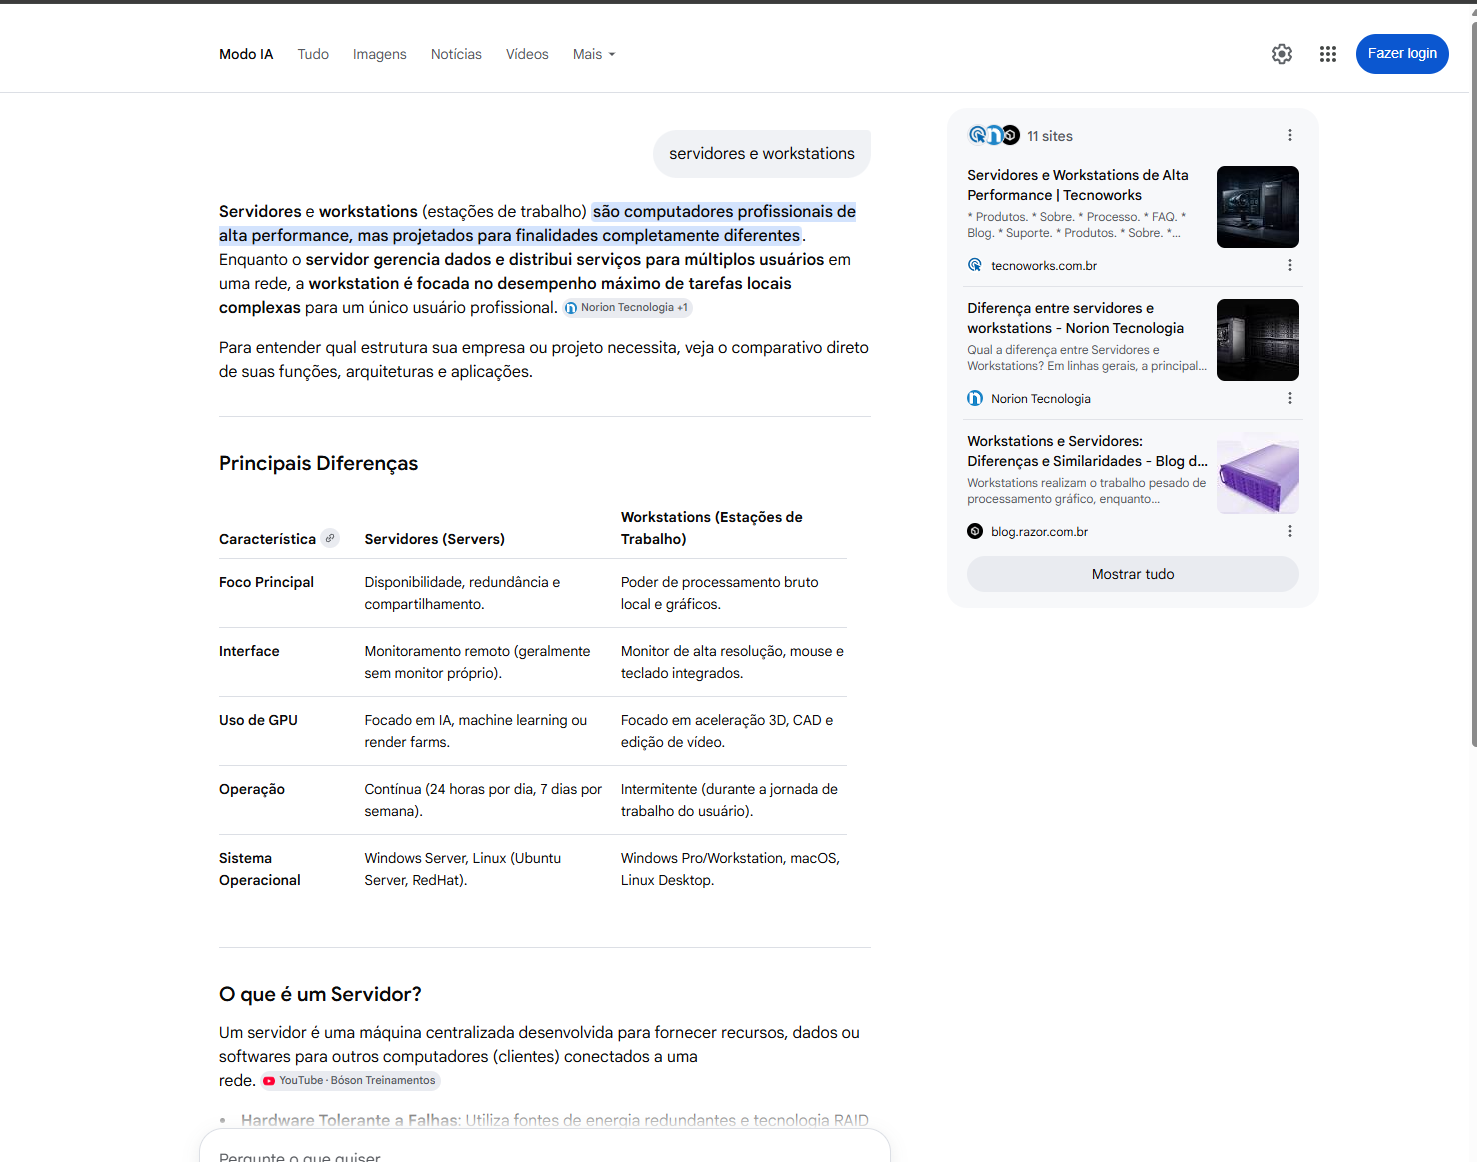The width and height of the screenshot is (1477, 1162).
Task: Click the 'tecnoworks.com.br' source name
Action: [x=1044, y=266]
